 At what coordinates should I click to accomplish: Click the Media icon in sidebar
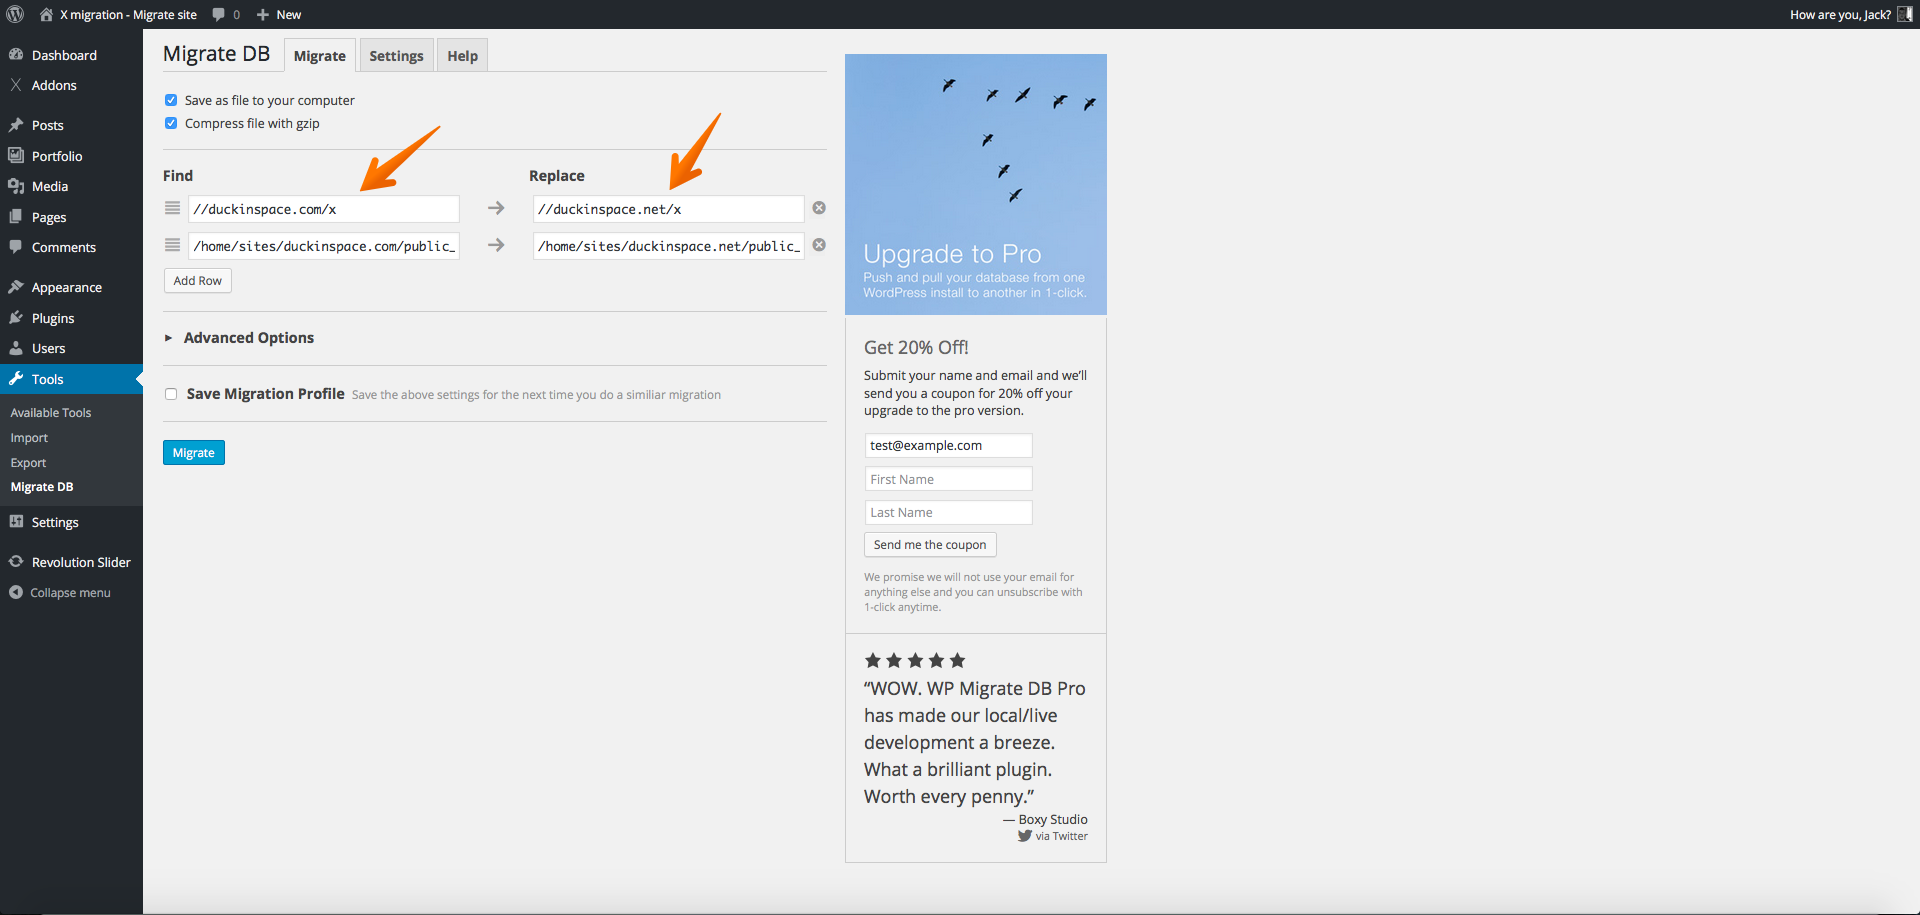pos(16,186)
